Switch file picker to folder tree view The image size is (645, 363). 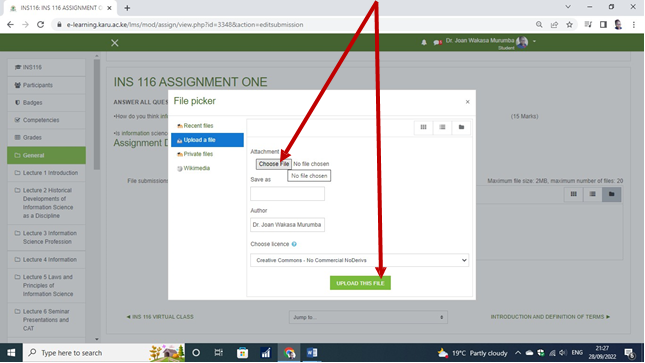coord(461,127)
